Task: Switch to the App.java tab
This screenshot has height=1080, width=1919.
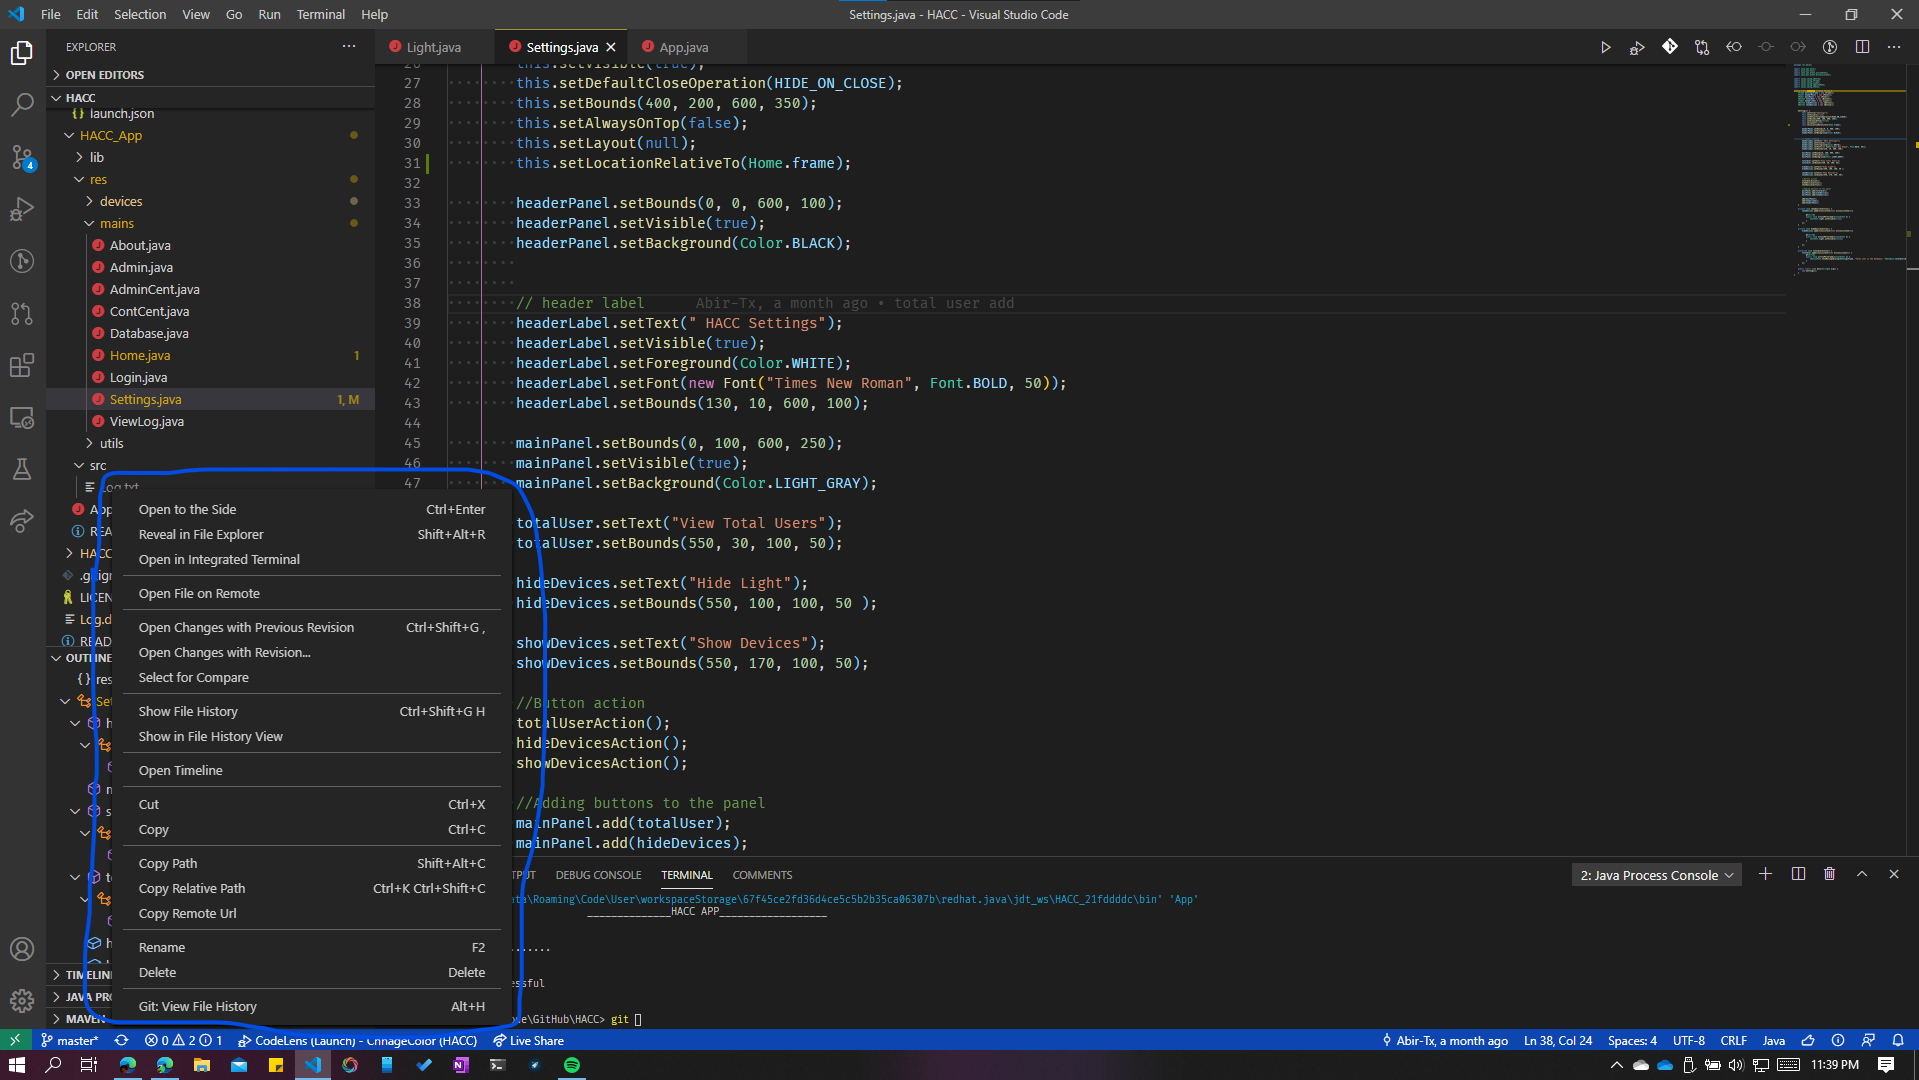Action: click(683, 46)
